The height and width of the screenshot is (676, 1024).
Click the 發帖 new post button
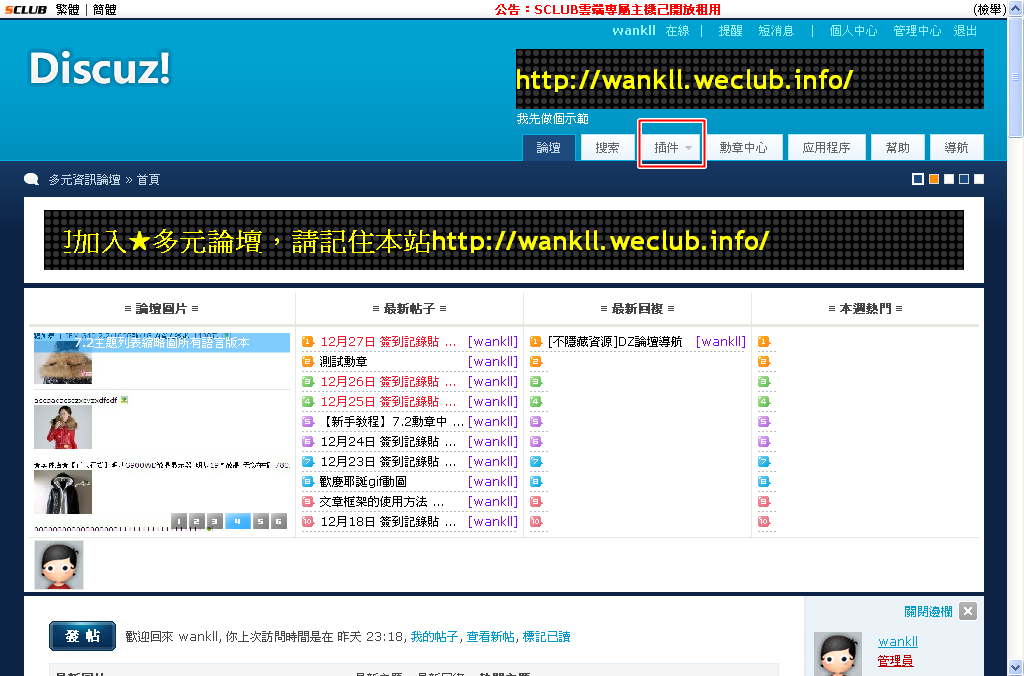(82, 636)
